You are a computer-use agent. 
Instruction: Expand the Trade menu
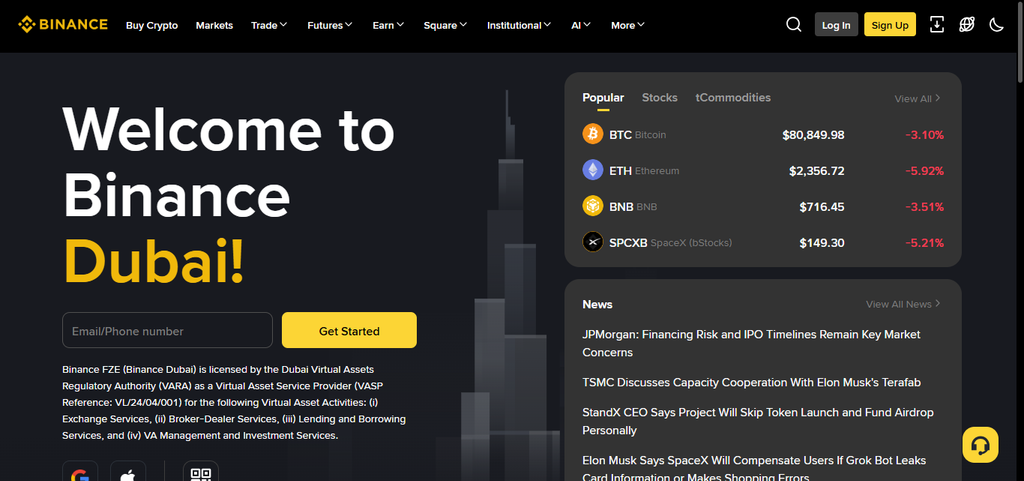(x=269, y=25)
